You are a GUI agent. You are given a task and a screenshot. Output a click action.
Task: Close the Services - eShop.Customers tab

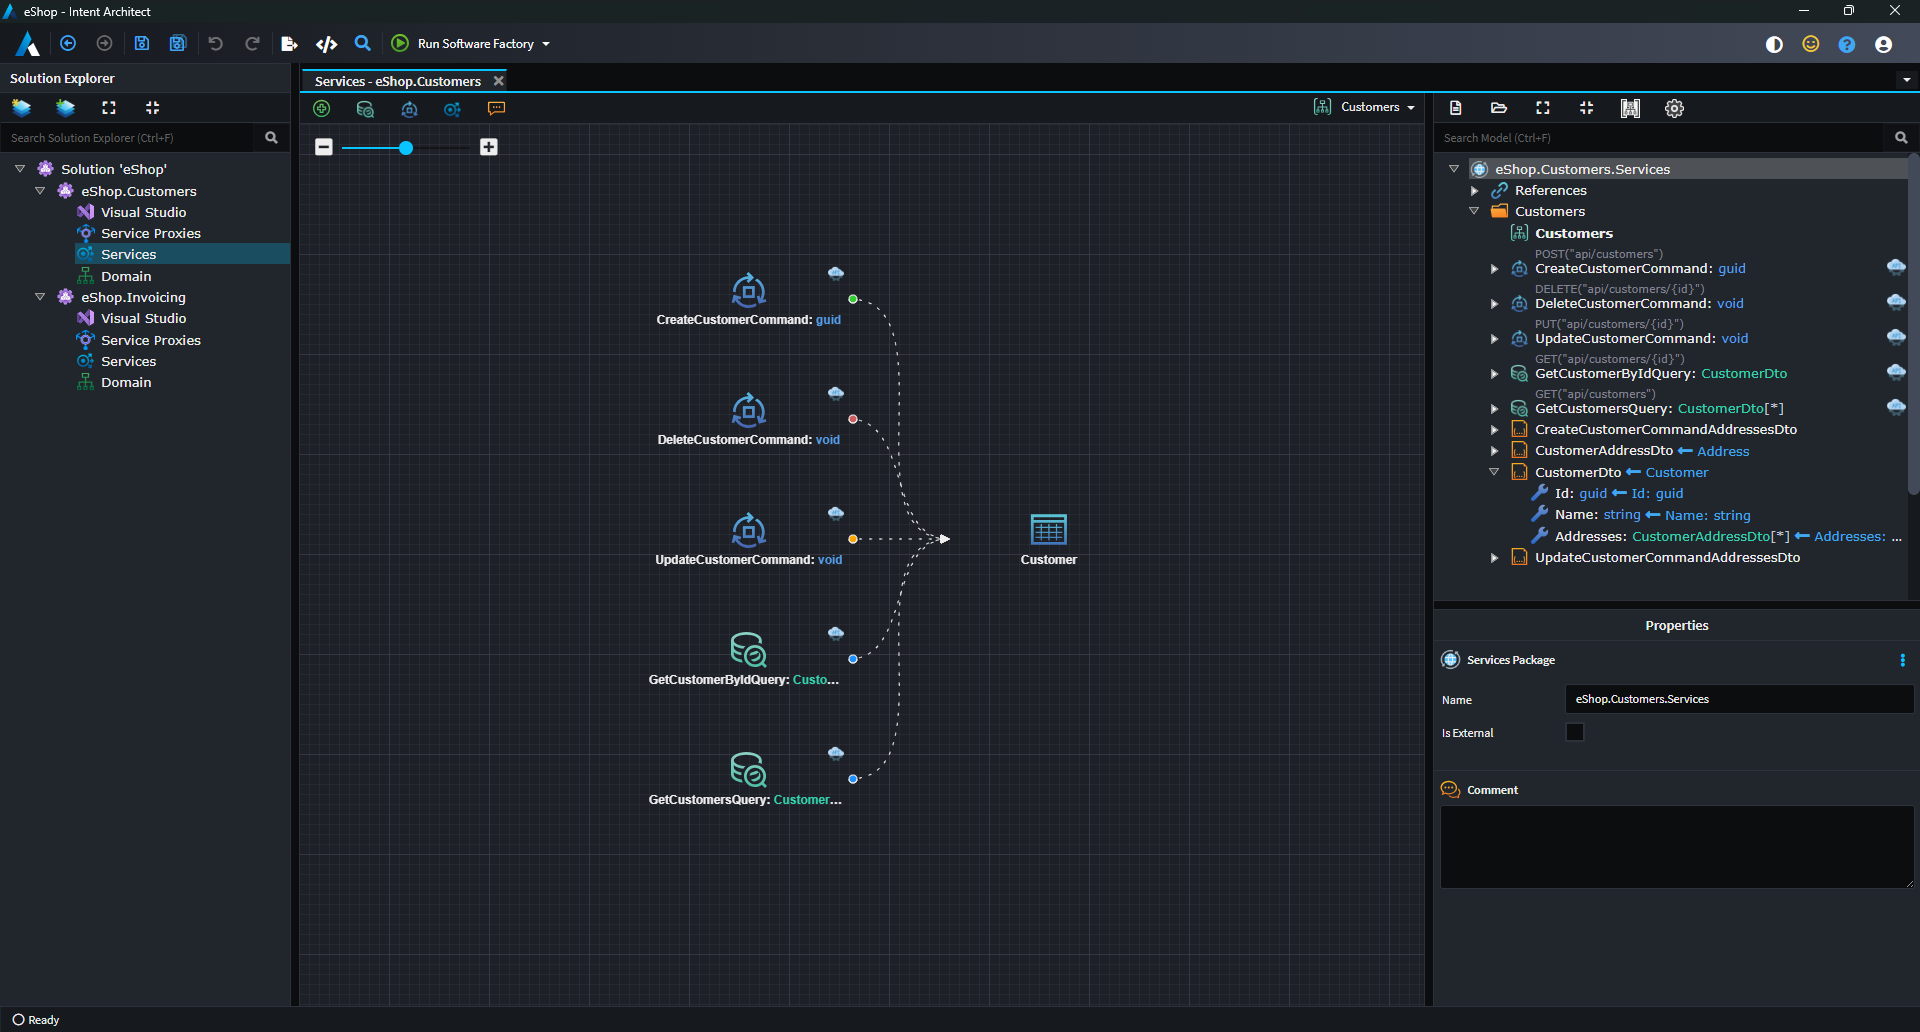click(498, 81)
